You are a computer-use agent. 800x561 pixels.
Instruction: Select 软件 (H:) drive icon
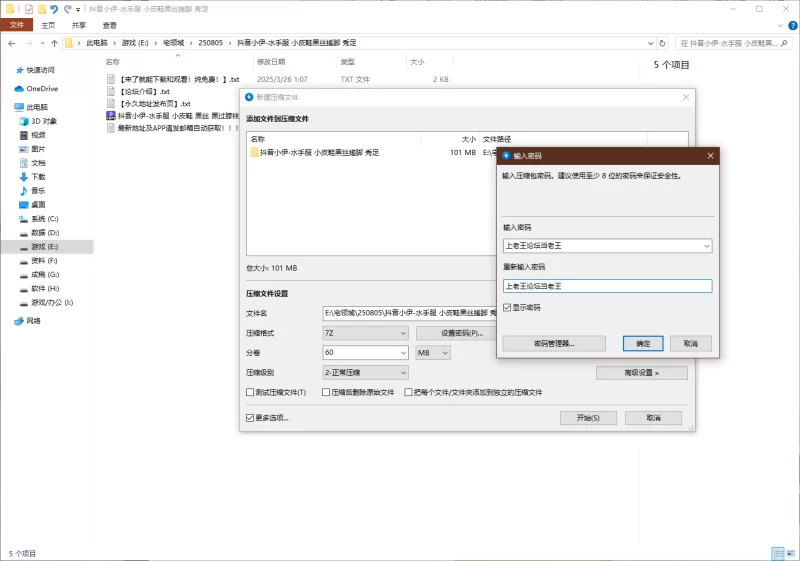coord(23,289)
